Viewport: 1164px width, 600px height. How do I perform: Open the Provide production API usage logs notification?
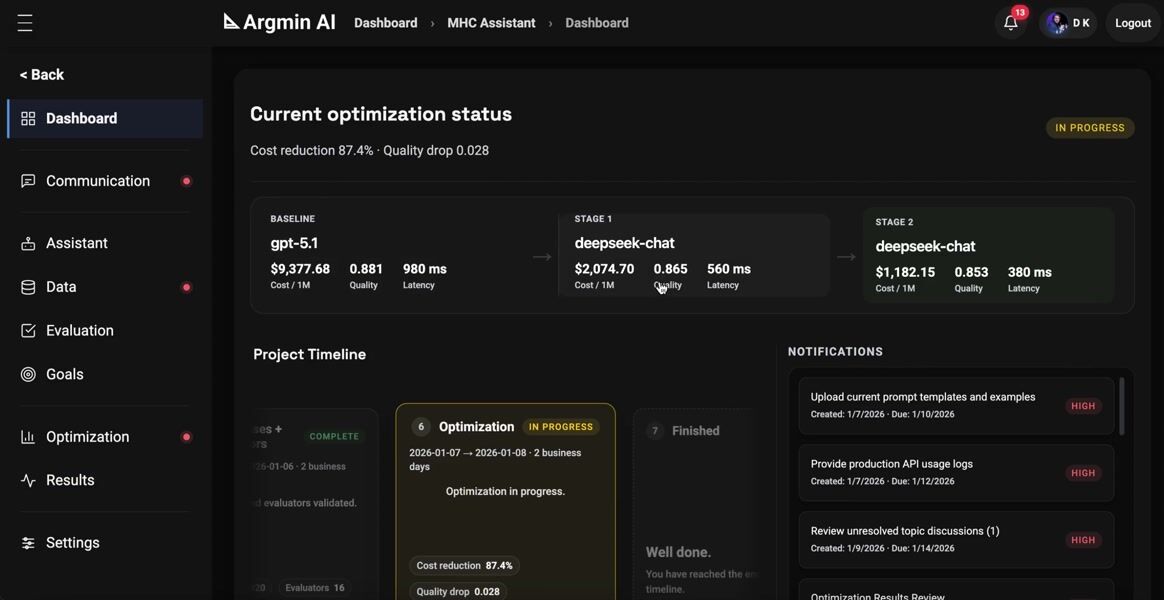[x=955, y=473]
